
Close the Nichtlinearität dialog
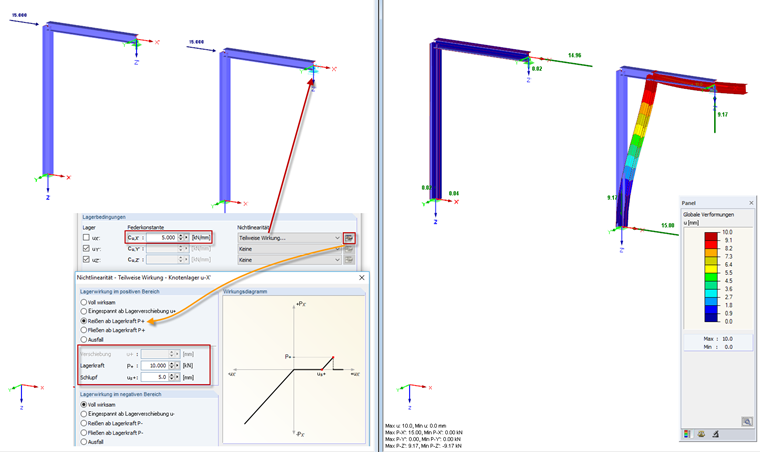coord(362,278)
